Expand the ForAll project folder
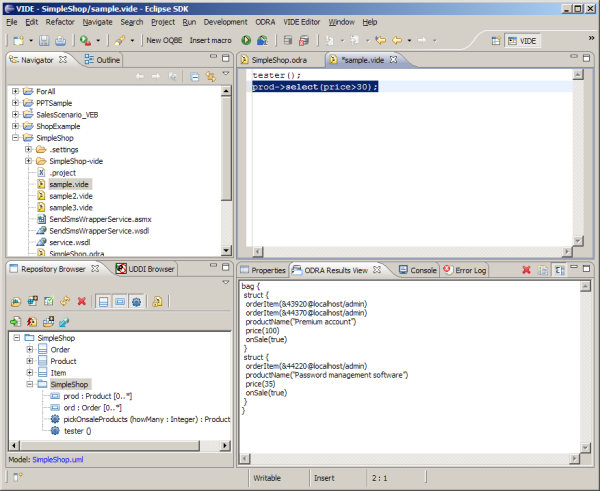Viewport: 600px width, 491px height. pos(15,91)
